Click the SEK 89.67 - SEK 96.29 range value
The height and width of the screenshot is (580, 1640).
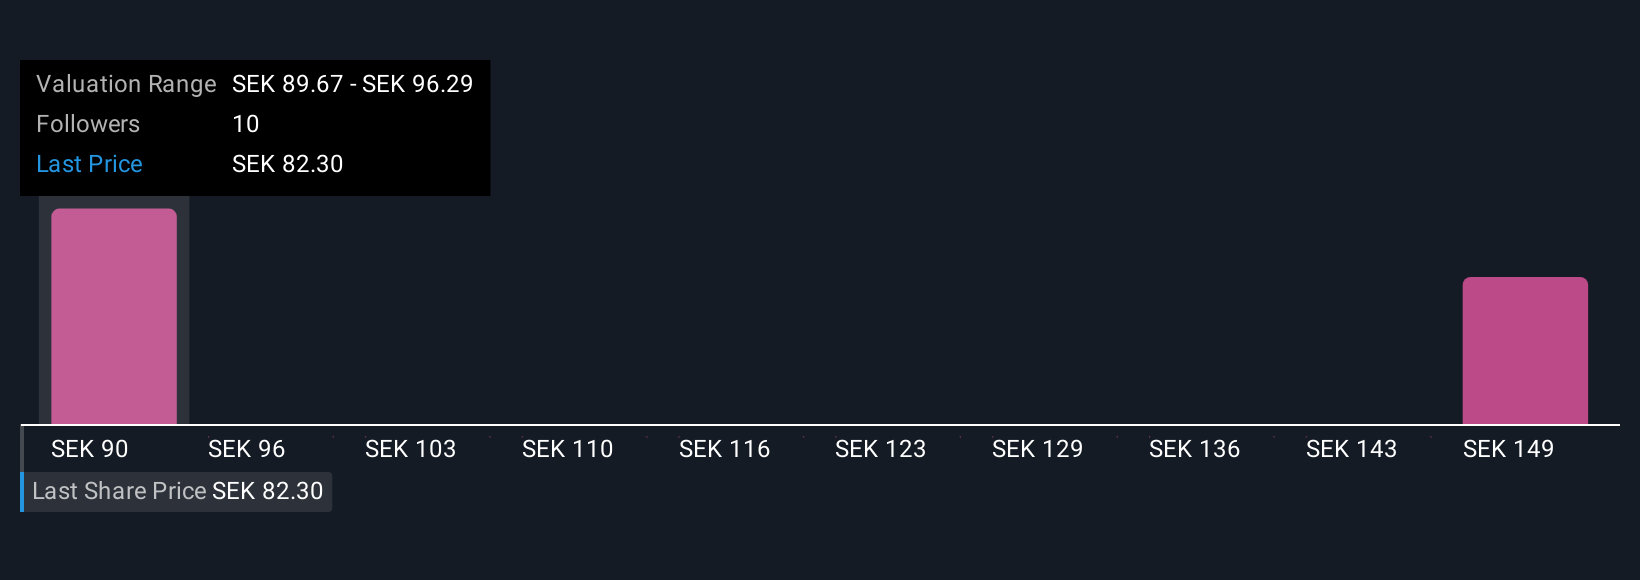pyautogui.click(x=353, y=84)
